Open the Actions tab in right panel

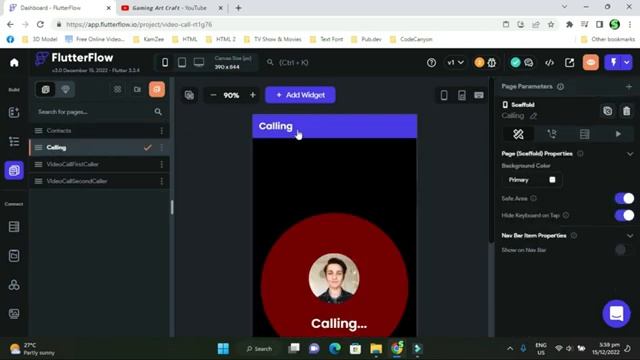(552, 134)
